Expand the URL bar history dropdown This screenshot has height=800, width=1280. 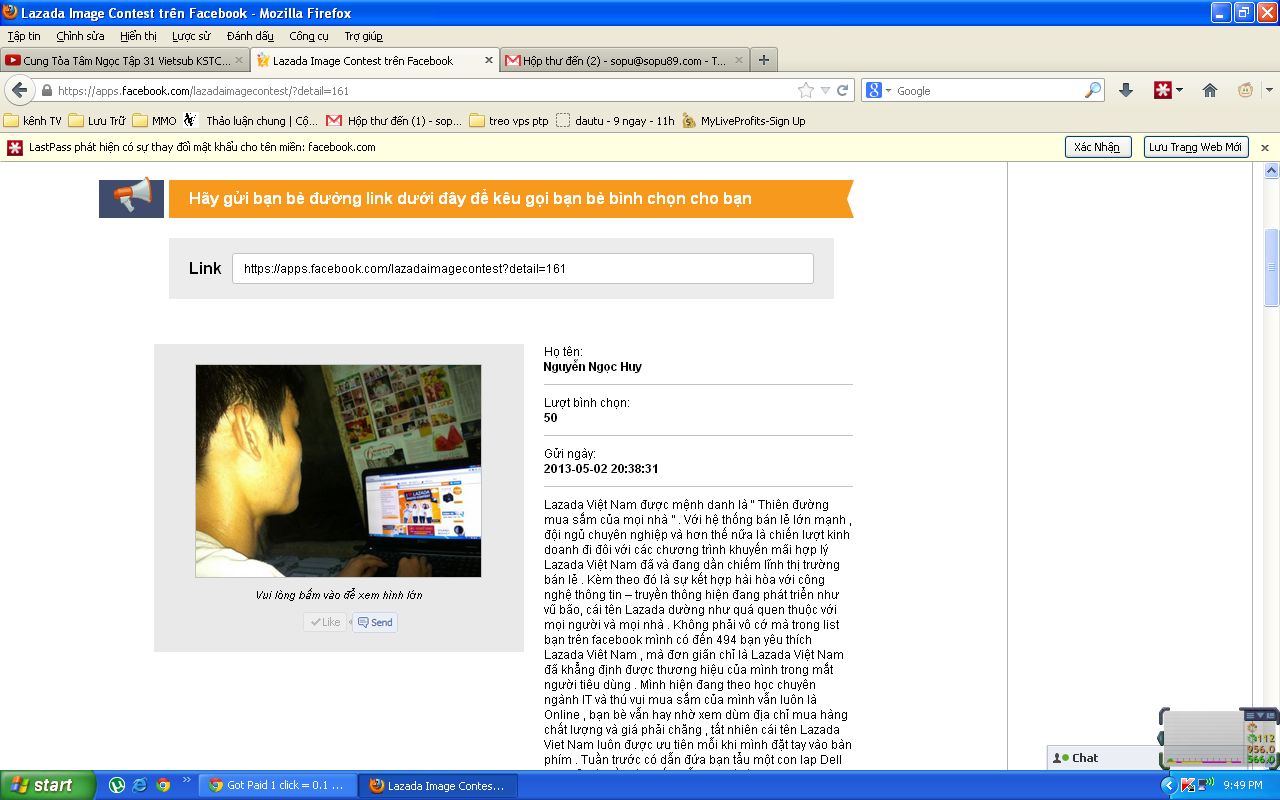825,90
